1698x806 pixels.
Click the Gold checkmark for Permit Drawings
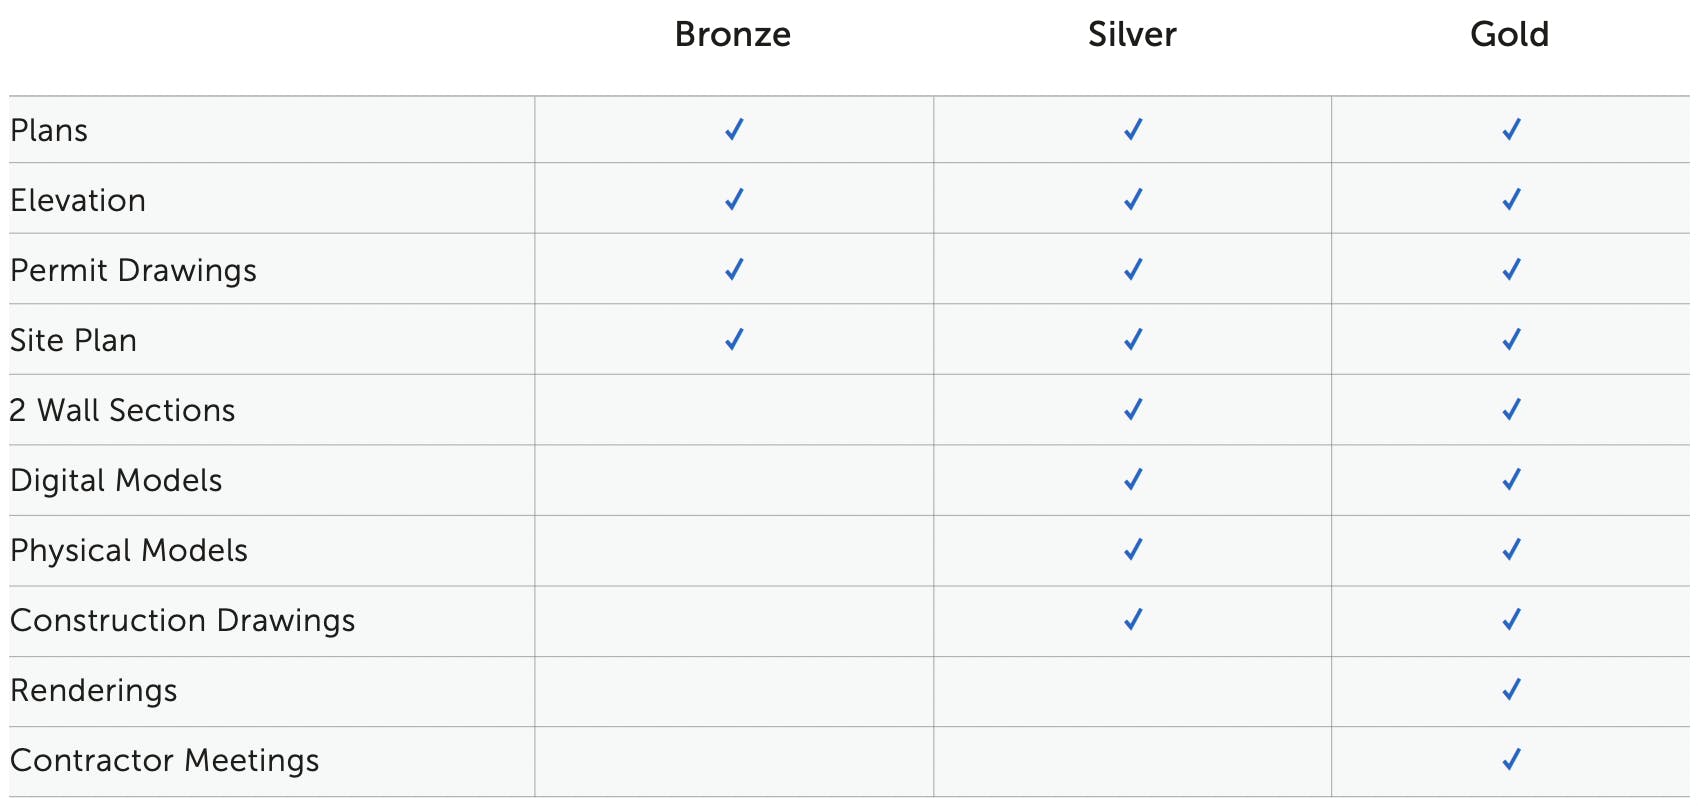point(1511,270)
